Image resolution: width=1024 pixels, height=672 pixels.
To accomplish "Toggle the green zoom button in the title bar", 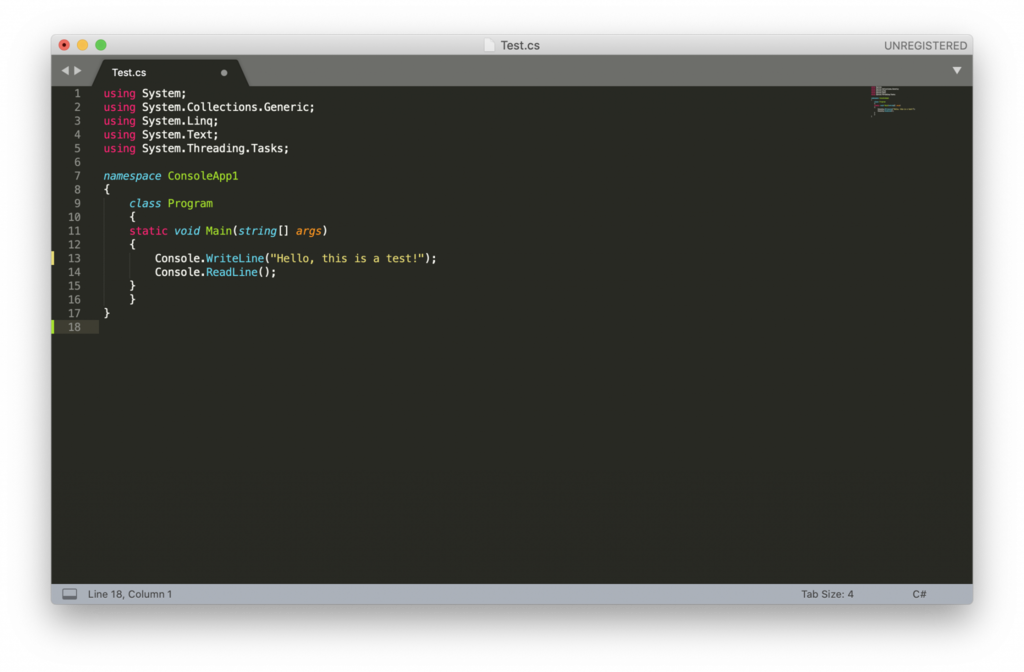I will click(x=100, y=44).
